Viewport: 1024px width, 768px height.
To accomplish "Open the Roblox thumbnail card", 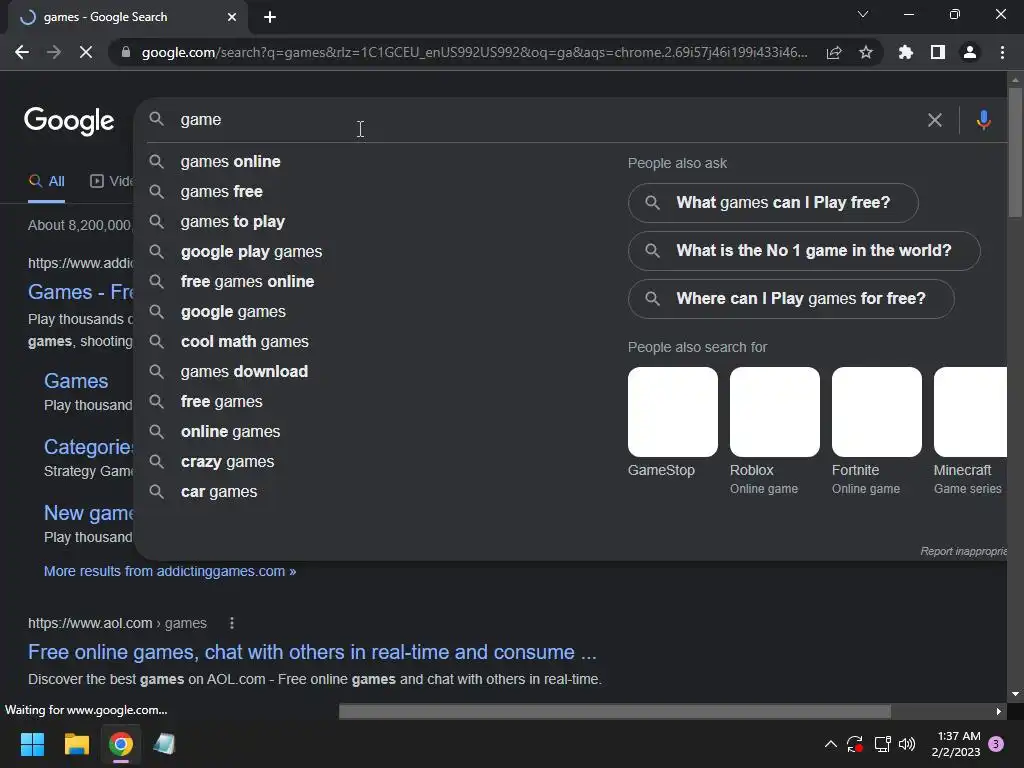I will click(x=775, y=412).
